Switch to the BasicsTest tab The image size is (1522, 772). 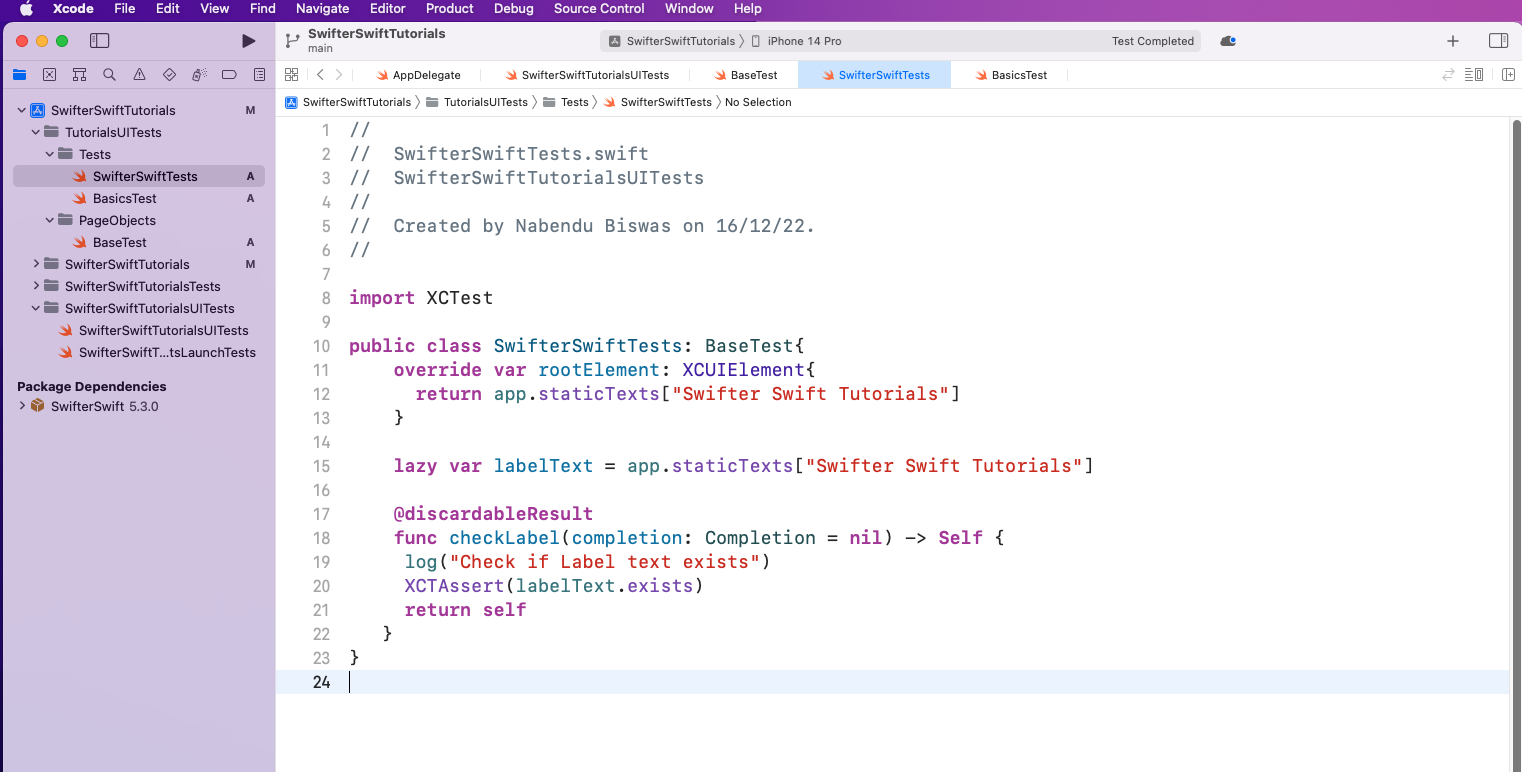1010,75
